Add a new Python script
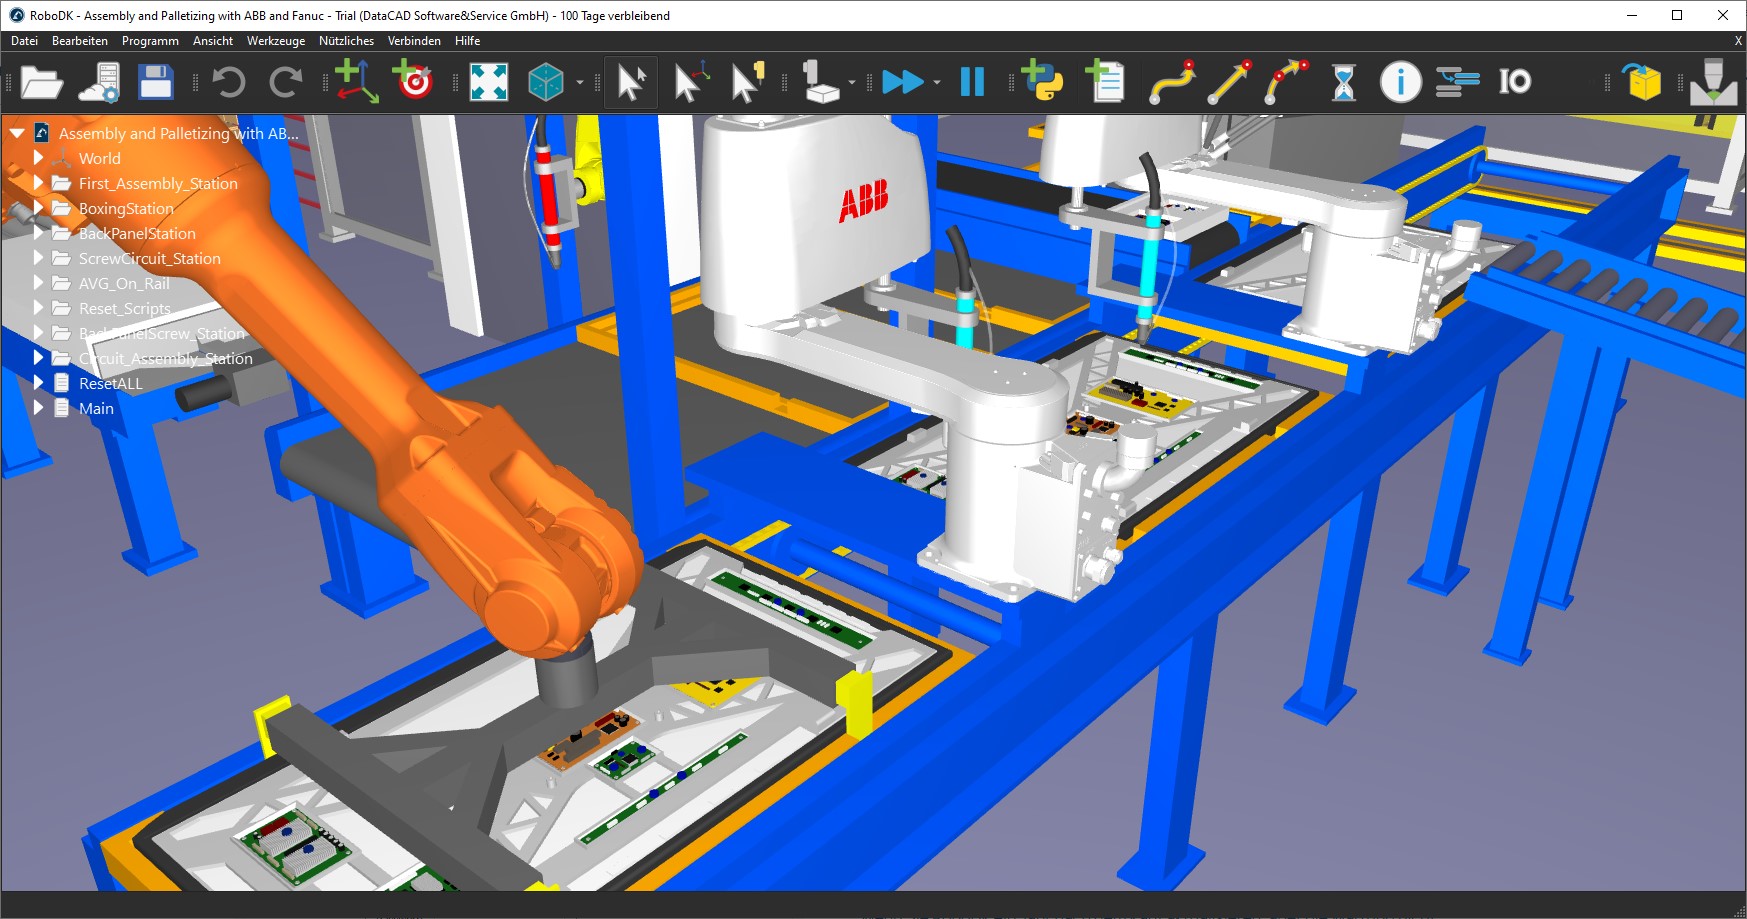The image size is (1747, 919). (1042, 81)
